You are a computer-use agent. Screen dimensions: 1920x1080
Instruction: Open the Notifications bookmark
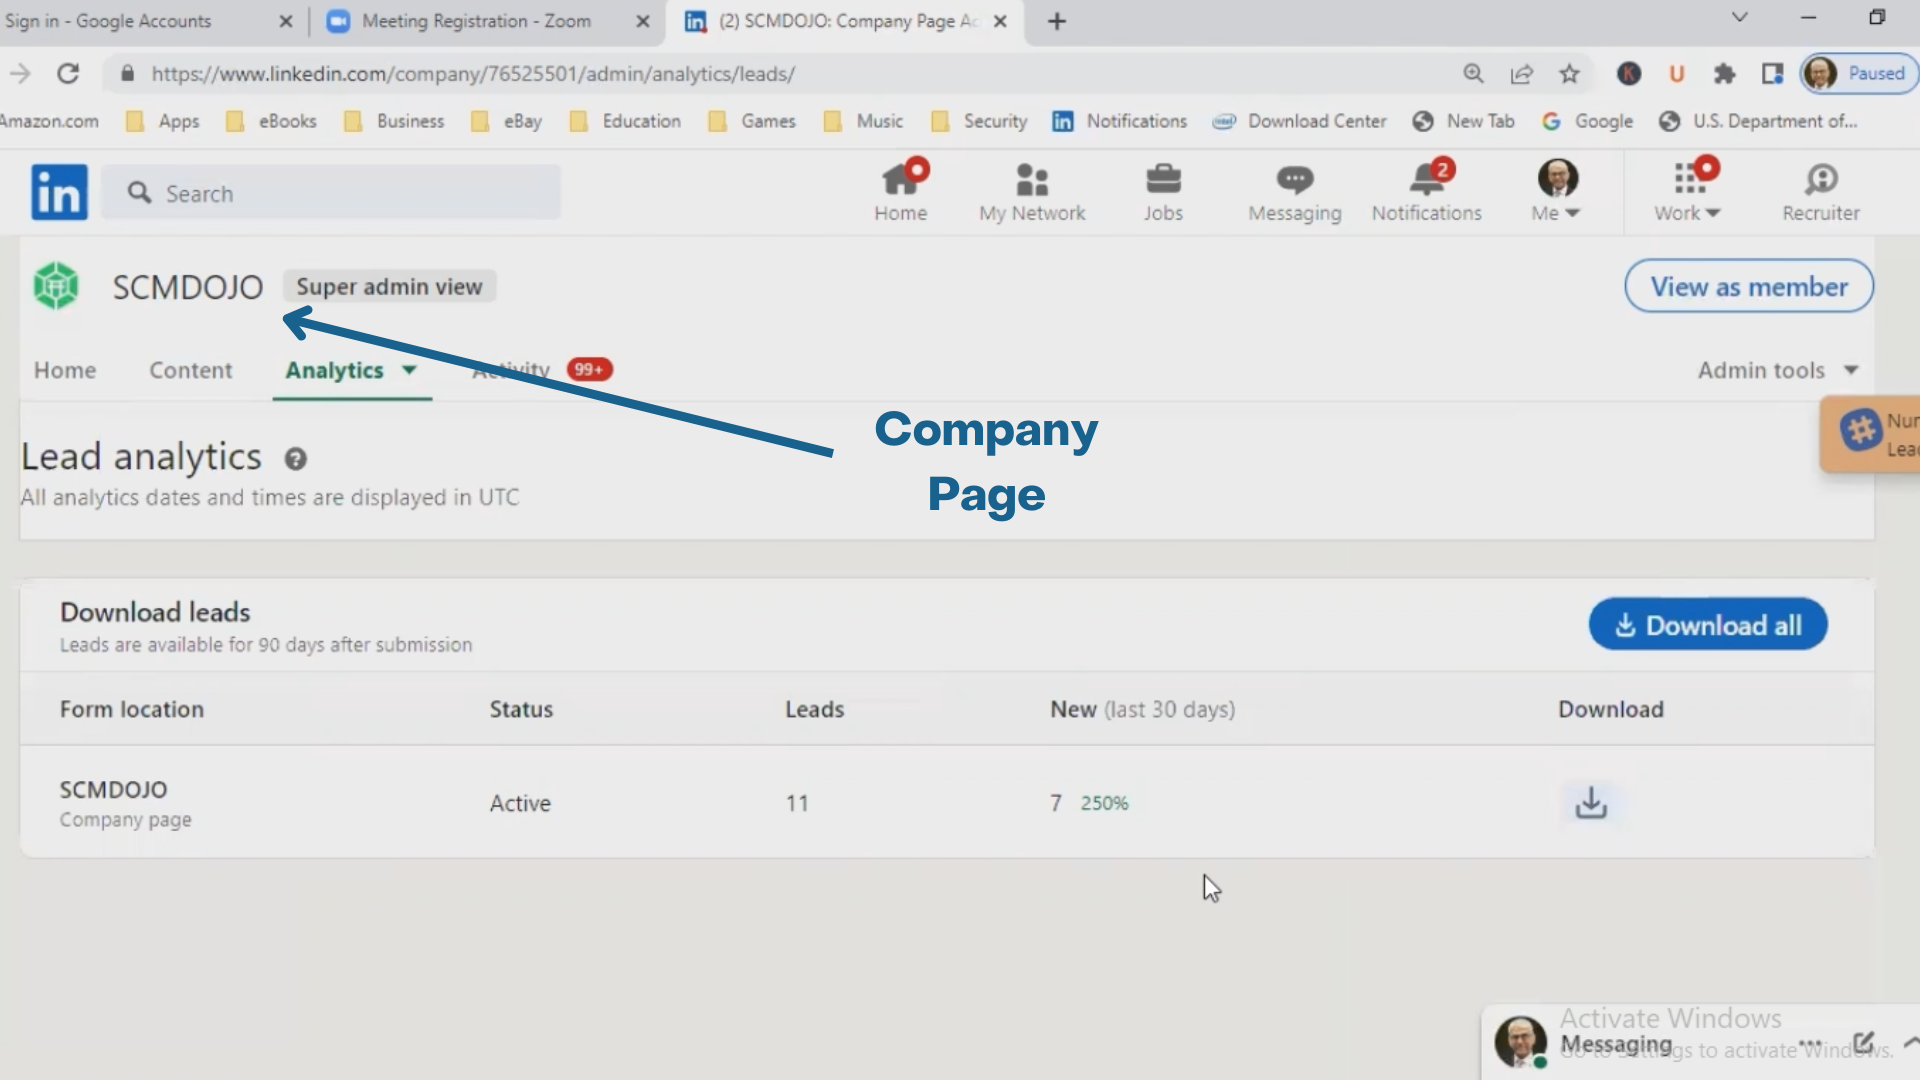[1119, 121]
